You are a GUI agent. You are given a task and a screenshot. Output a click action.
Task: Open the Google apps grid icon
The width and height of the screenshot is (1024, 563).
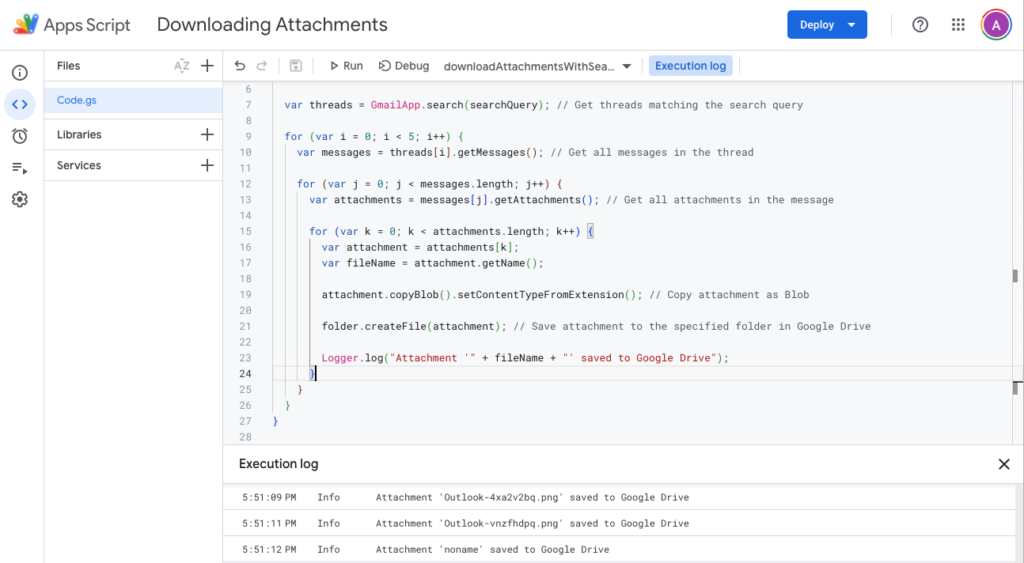pos(958,25)
